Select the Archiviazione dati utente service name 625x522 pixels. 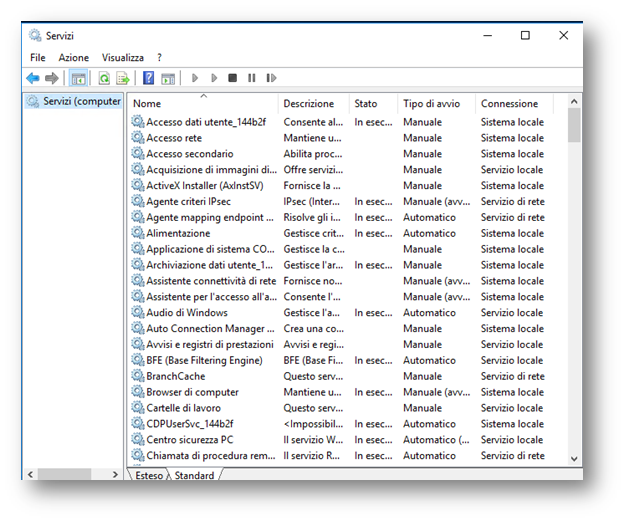pyautogui.click(x=210, y=265)
